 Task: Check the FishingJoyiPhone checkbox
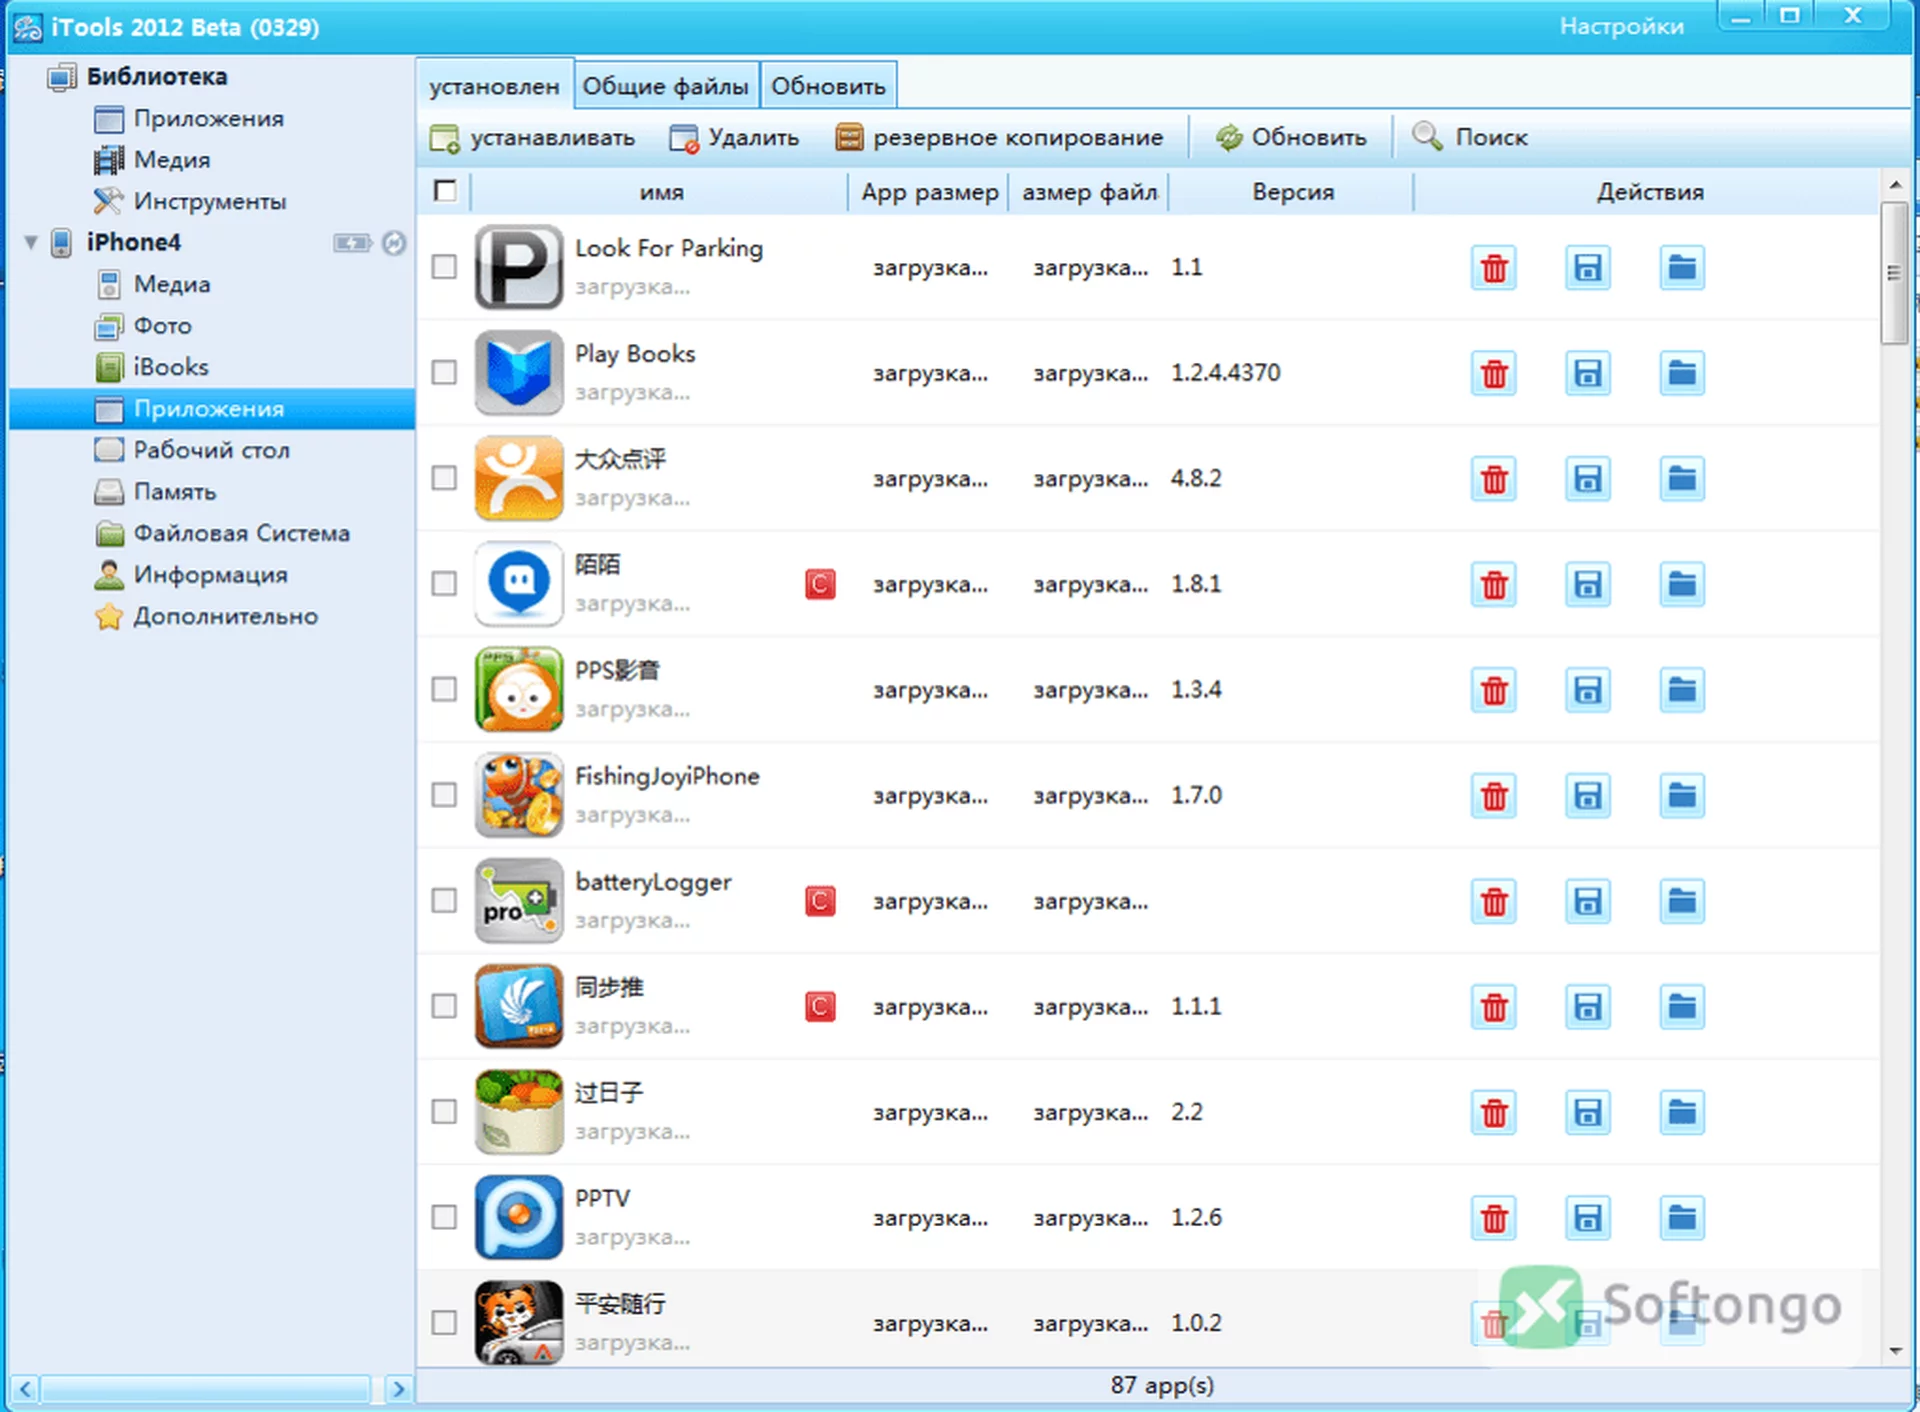click(x=444, y=795)
